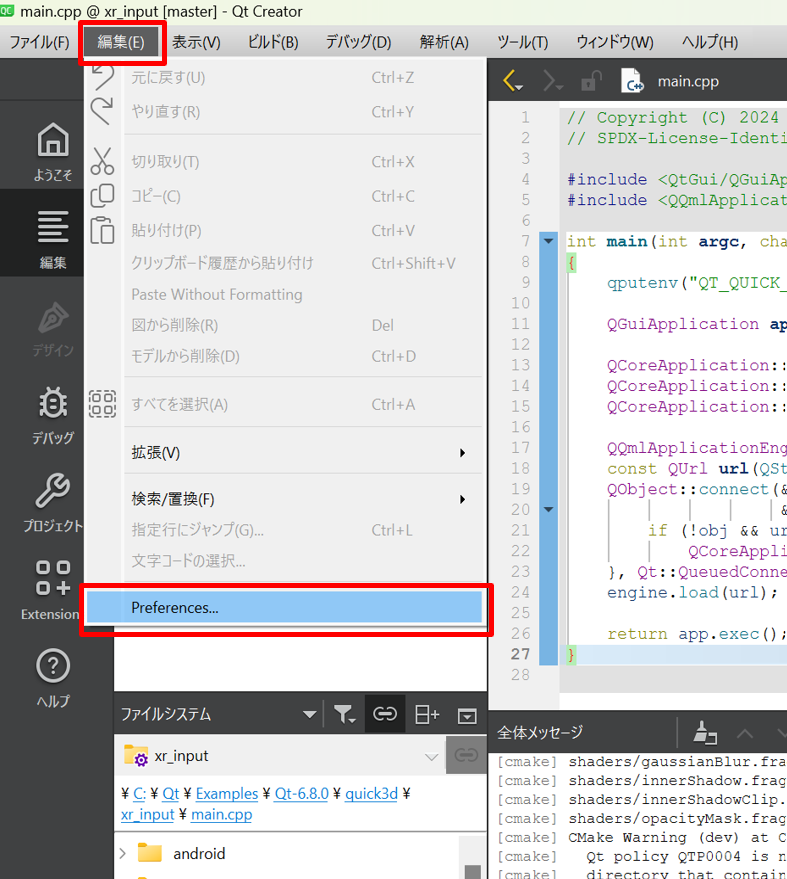Image resolution: width=787 pixels, height=879 pixels.
Task: Toggle synchronize with editor link icon
Action: pyautogui.click(x=385, y=714)
